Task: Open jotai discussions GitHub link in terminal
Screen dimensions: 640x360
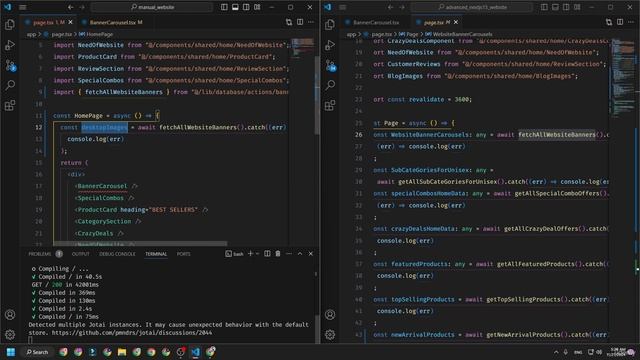Action: (132, 333)
